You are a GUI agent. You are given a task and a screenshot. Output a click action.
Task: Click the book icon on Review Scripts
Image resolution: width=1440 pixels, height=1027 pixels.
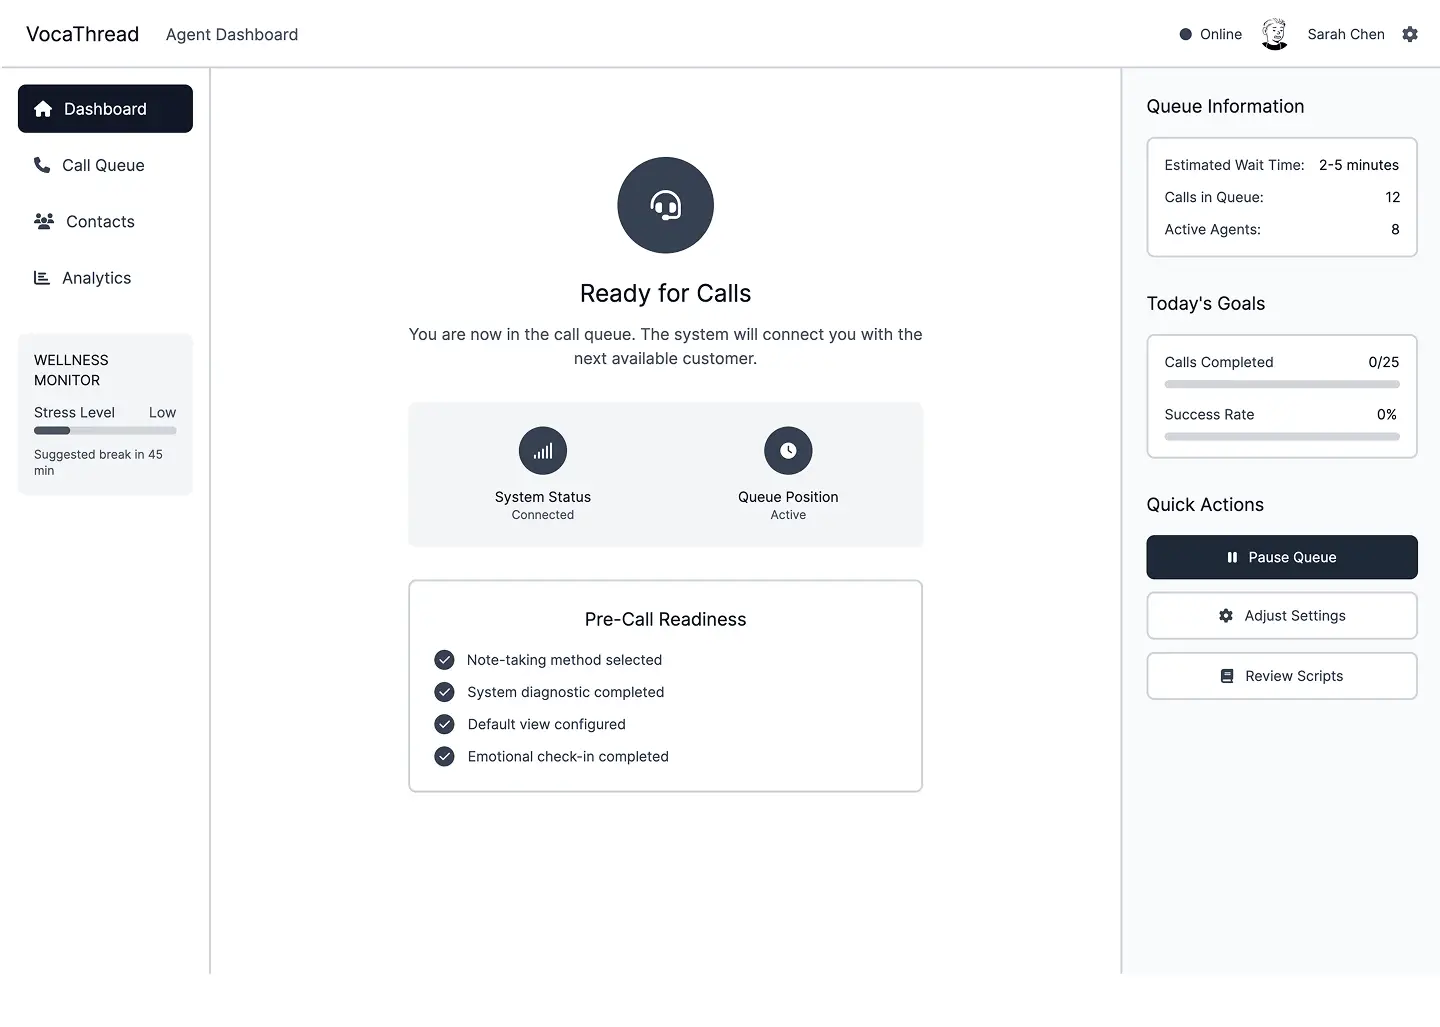[x=1226, y=675]
